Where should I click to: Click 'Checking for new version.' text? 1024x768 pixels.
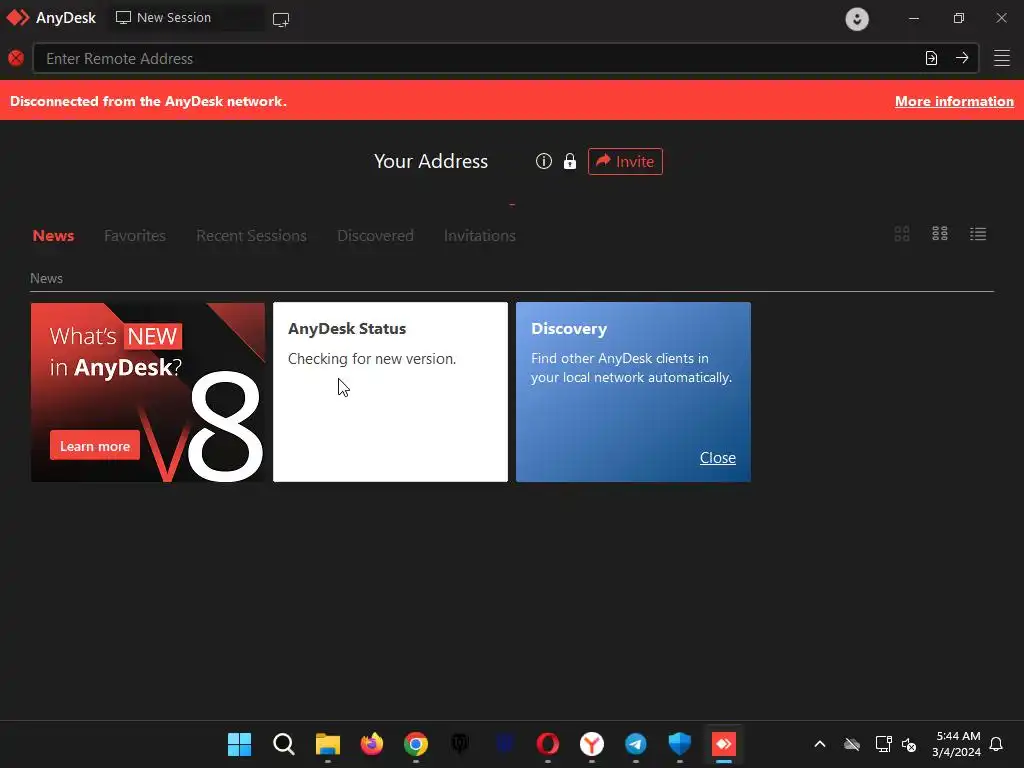point(372,359)
